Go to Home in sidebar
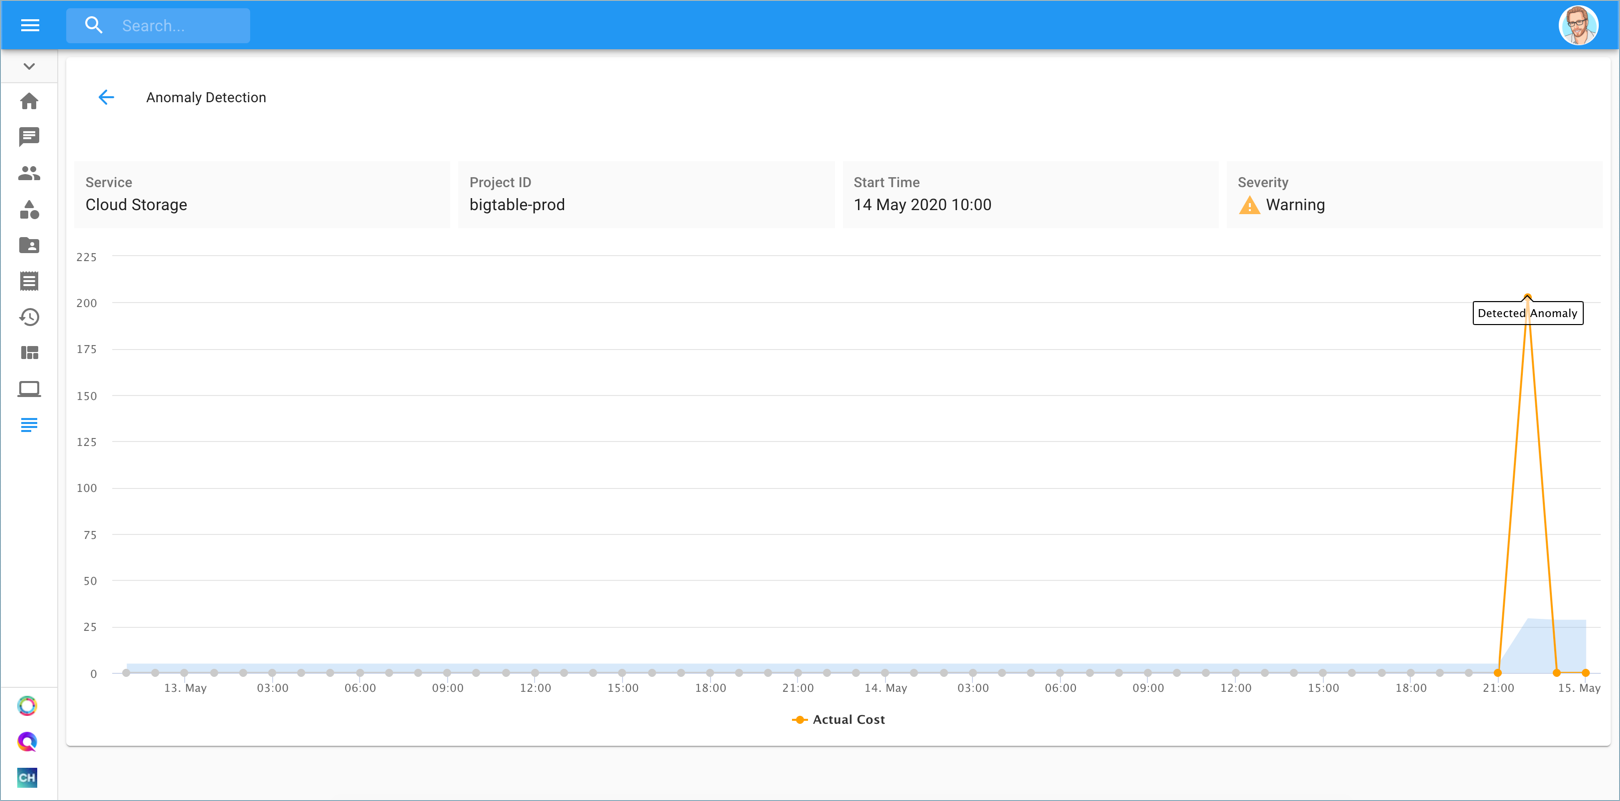Screen dimensions: 1620x801 29,101
